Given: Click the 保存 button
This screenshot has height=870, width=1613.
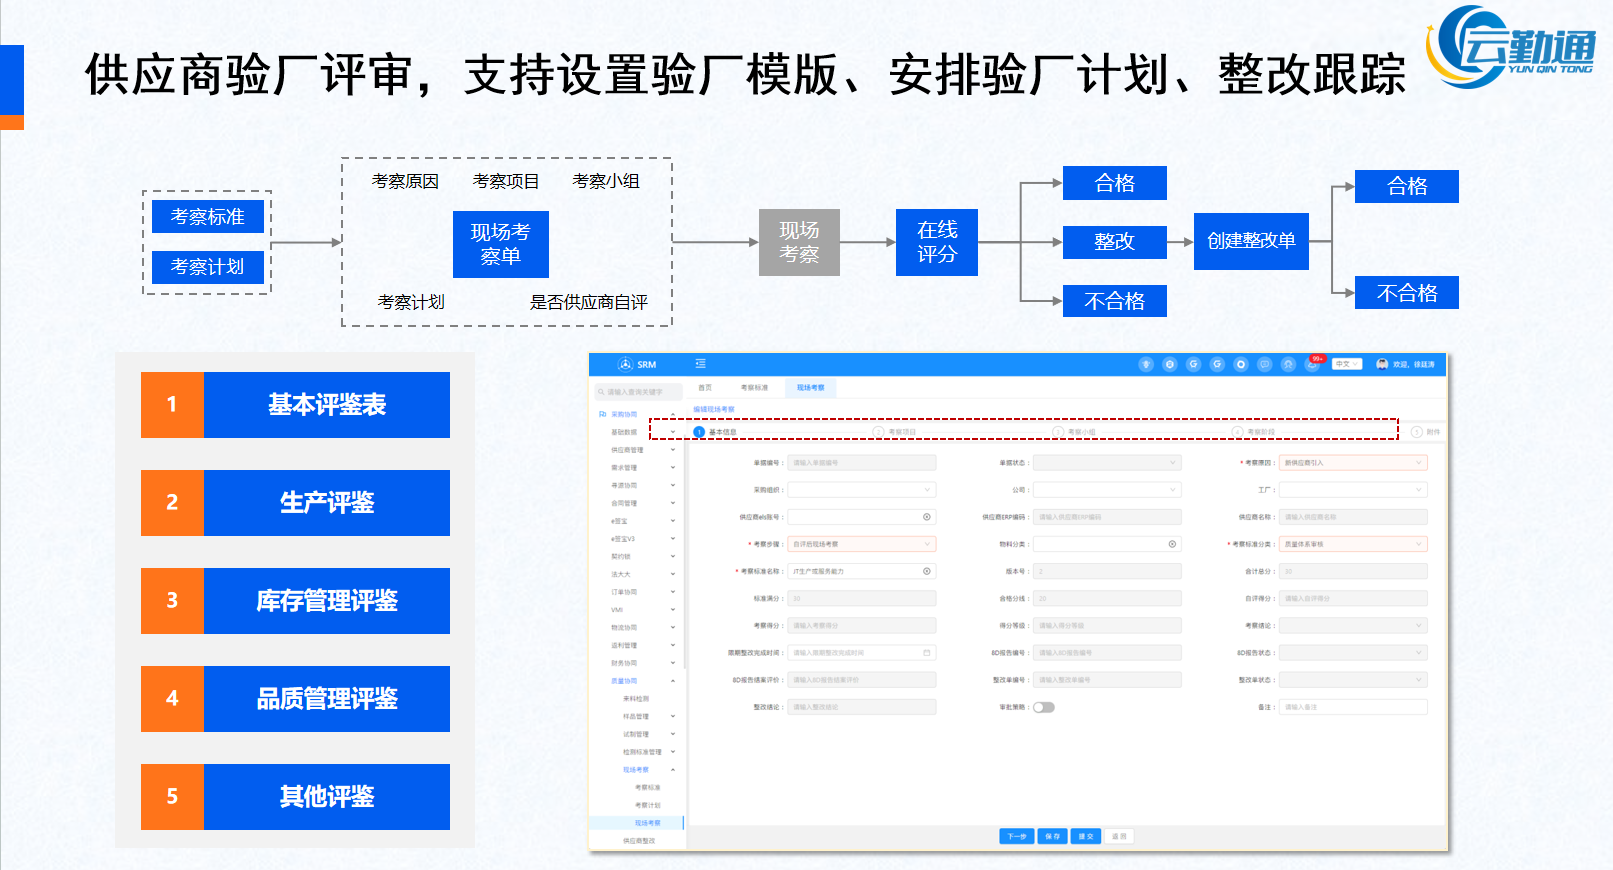Looking at the screenshot, I should click(1052, 836).
